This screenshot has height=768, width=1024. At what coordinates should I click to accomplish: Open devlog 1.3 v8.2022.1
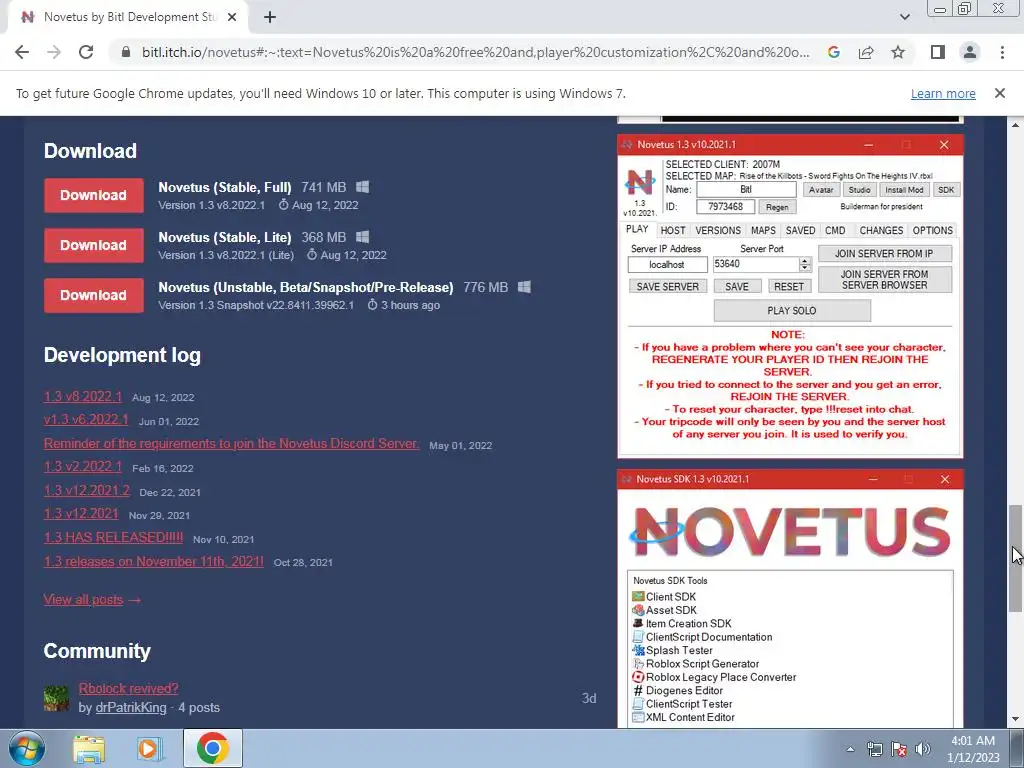point(83,396)
